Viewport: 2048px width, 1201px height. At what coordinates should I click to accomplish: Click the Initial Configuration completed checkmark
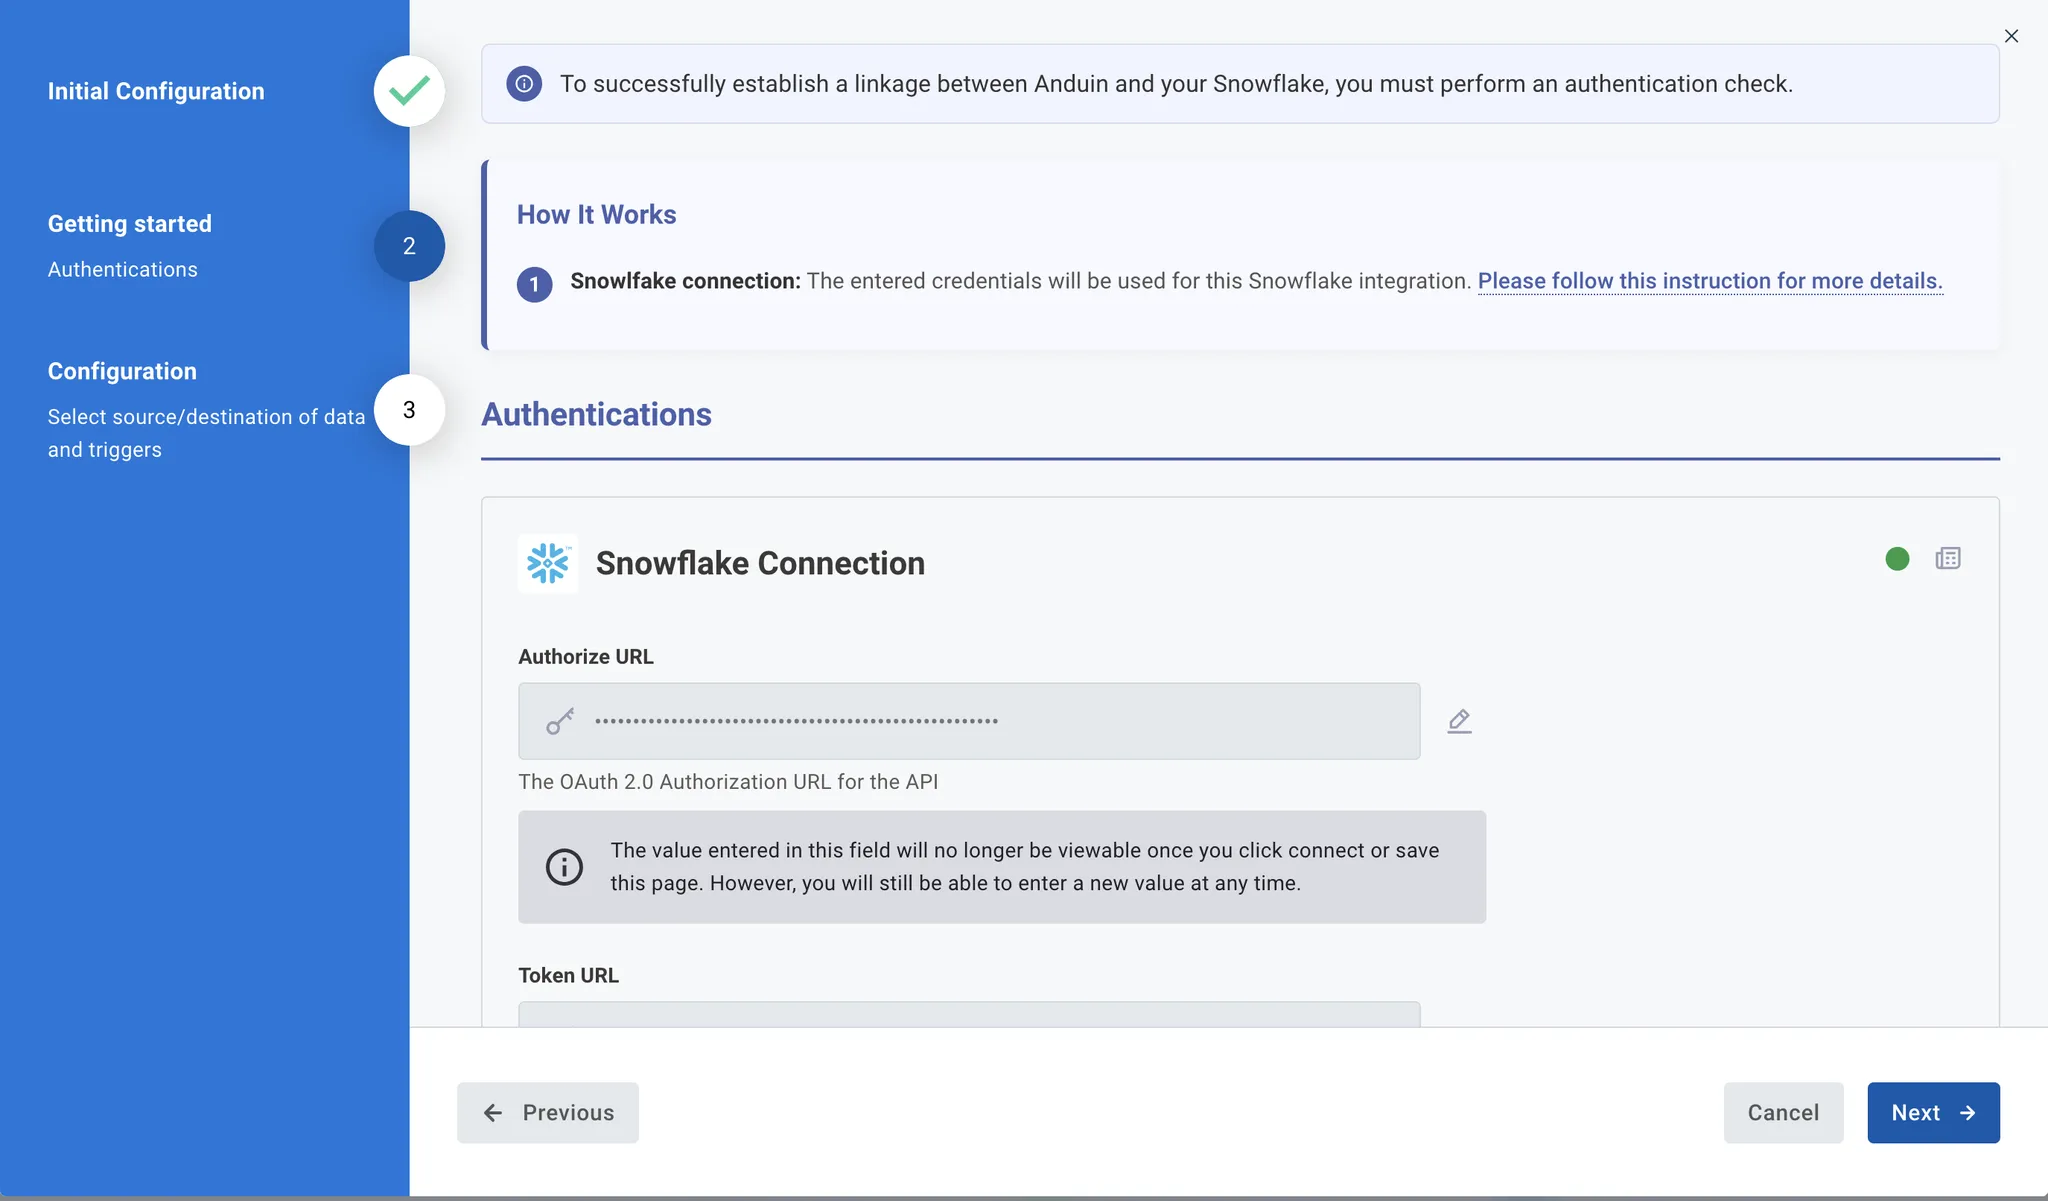(409, 91)
